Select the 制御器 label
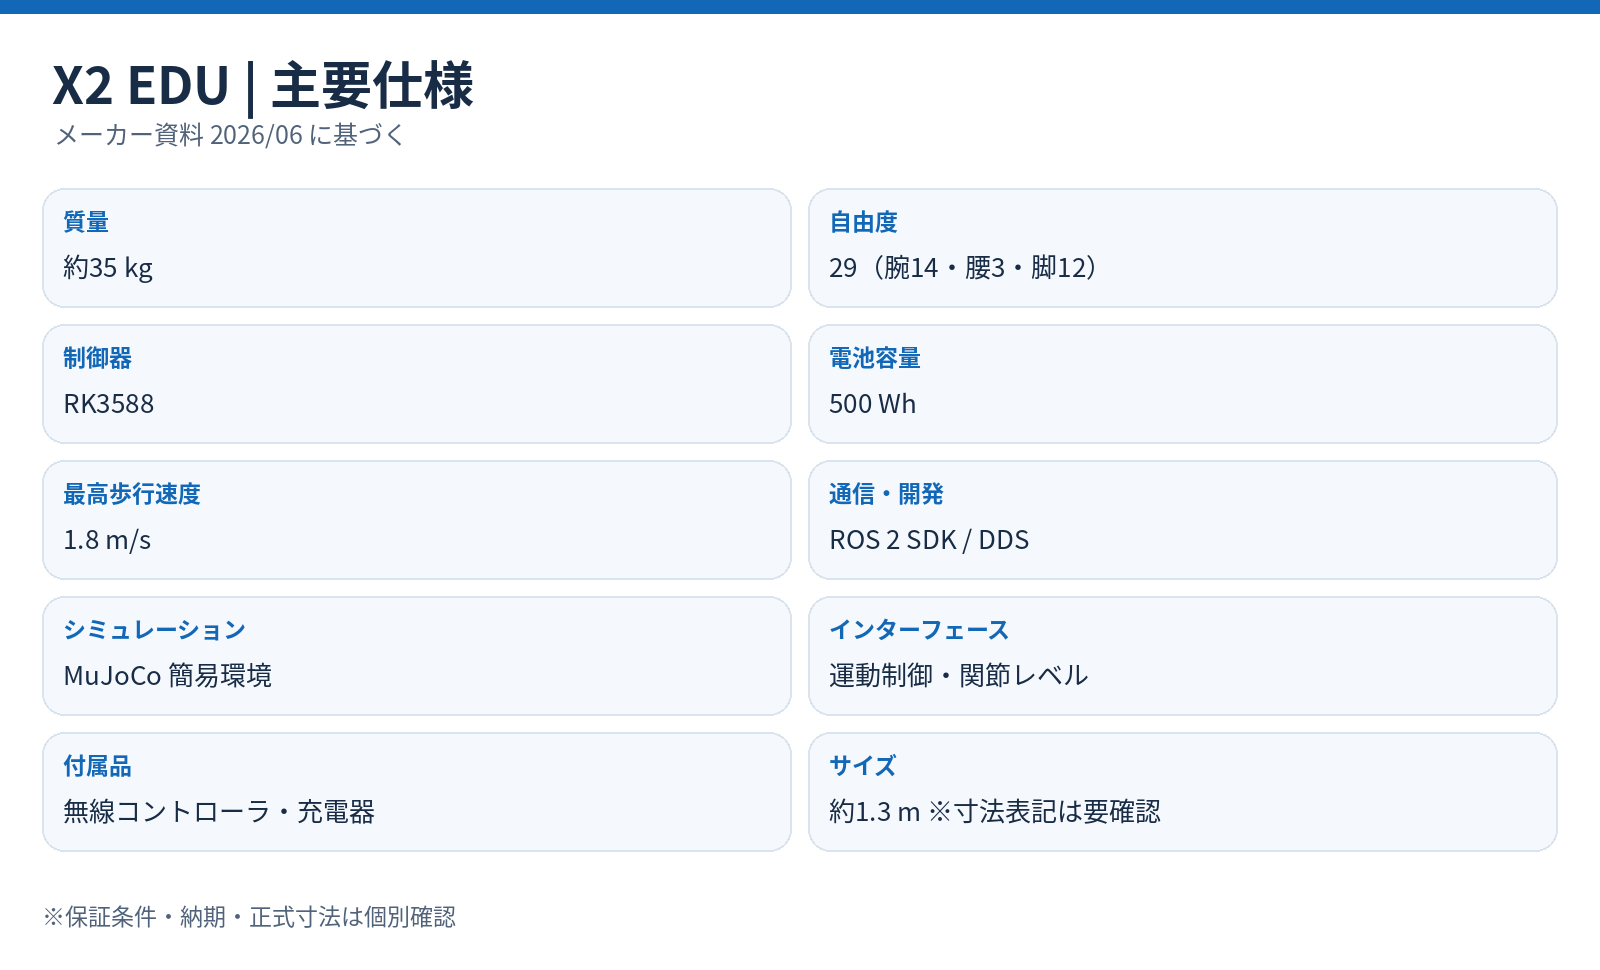This screenshot has width=1600, height=970. (97, 358)
